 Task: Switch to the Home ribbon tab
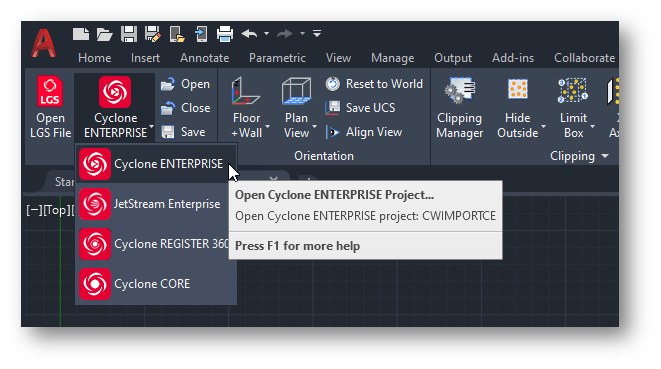94,58
